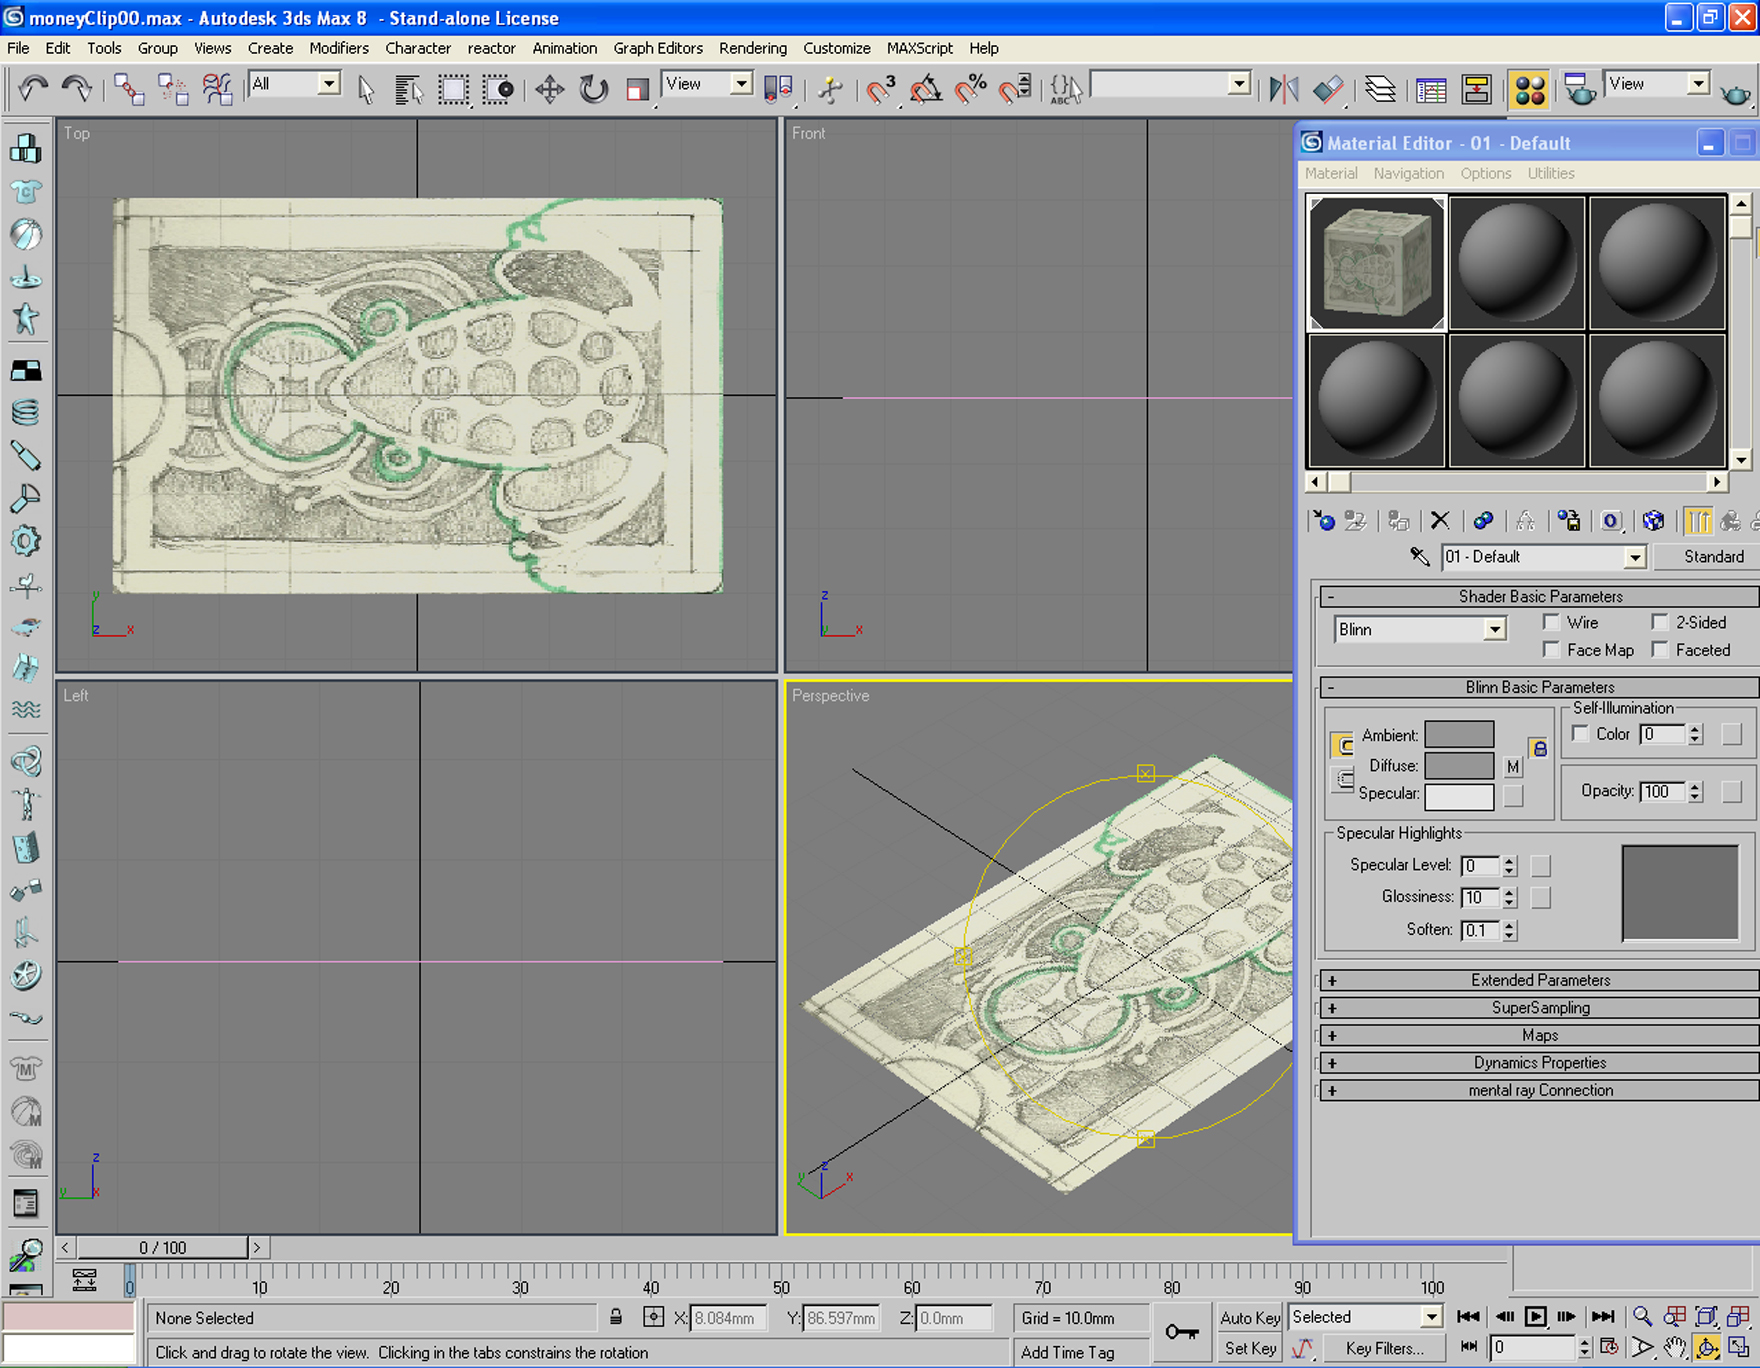Open the Material Editor toolbar icon
Screen dimensions: 1760x1368
pos(1529,90)
